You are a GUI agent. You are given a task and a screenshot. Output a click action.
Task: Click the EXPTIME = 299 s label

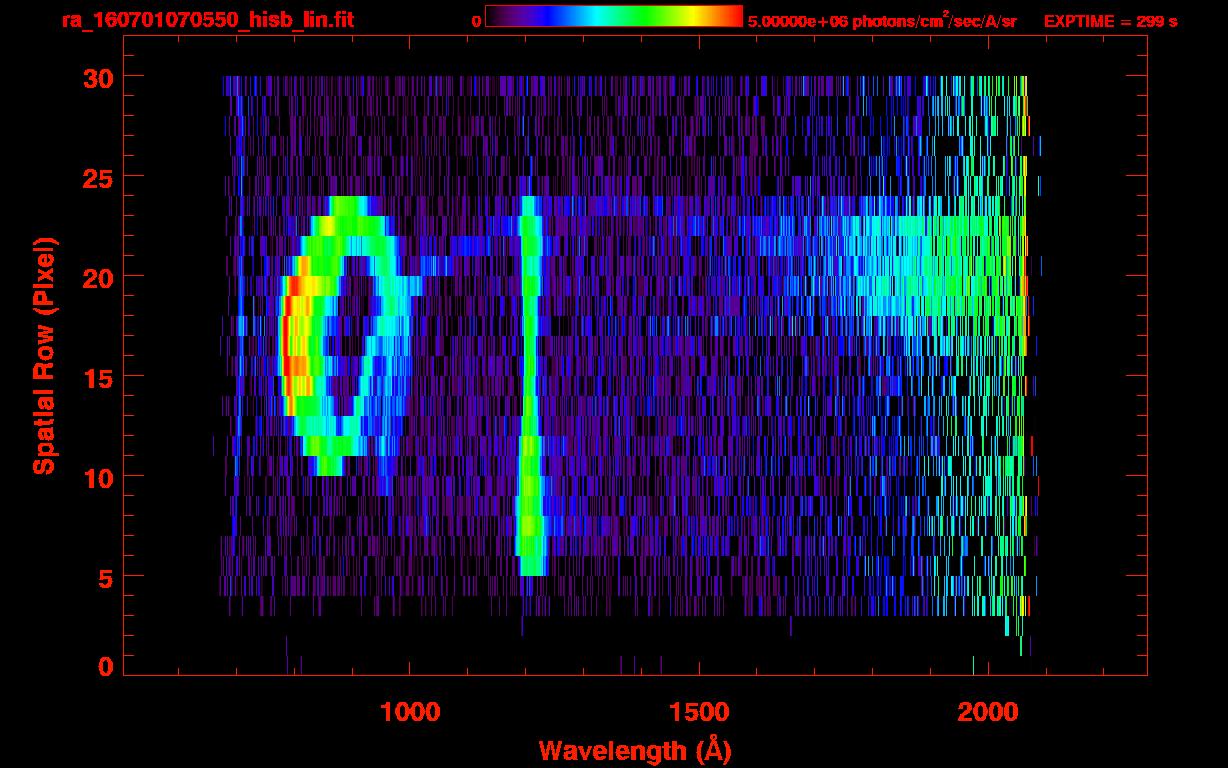click(1109, 21)
